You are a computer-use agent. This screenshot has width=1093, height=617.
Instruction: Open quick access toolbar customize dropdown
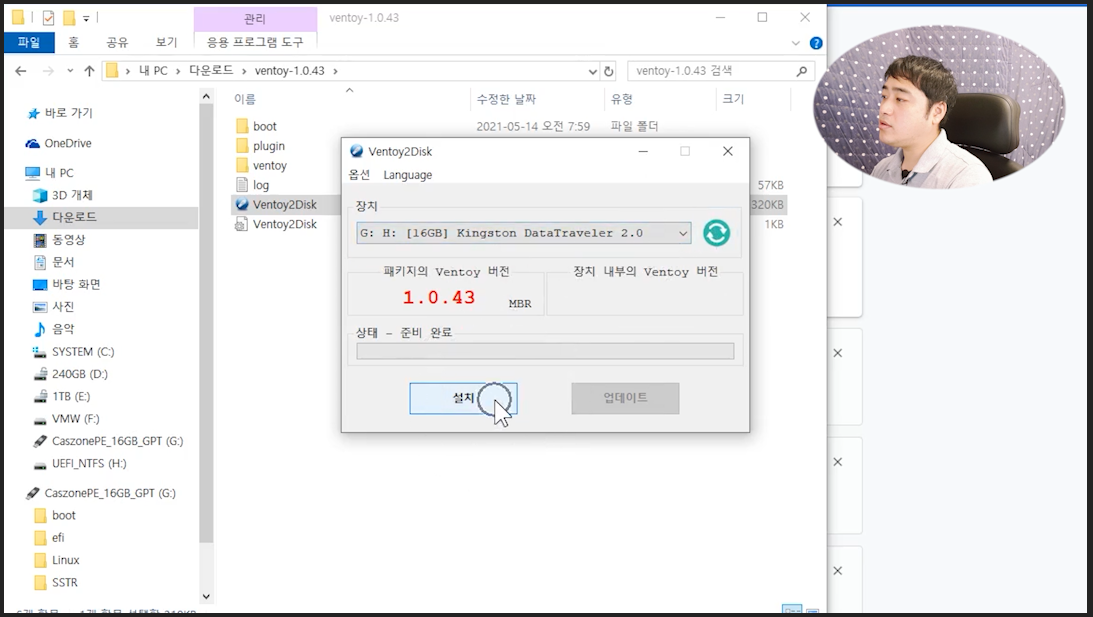tap(86, 18)
